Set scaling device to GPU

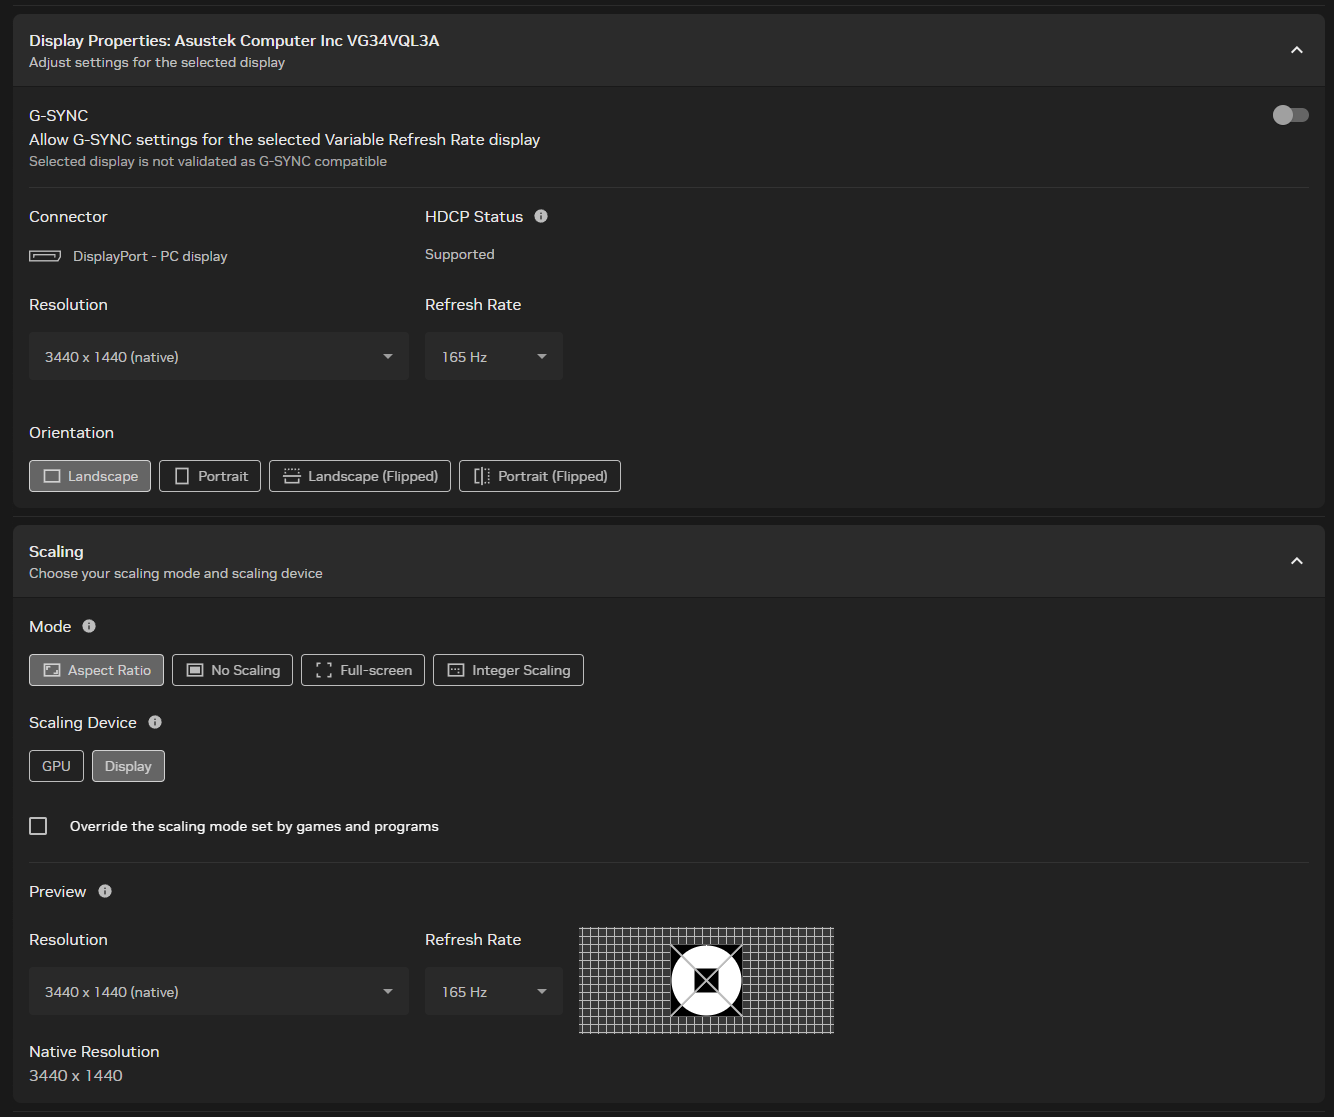click(x=56, y=766)
